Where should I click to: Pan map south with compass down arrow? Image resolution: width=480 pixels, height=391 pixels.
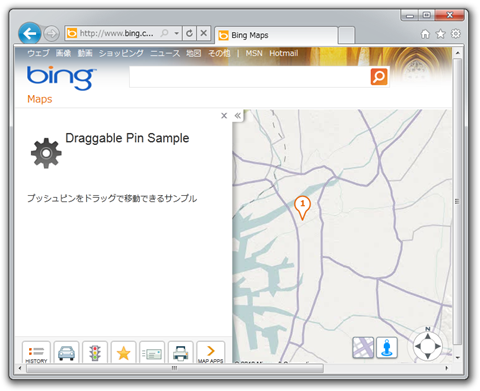pos(428,356)
